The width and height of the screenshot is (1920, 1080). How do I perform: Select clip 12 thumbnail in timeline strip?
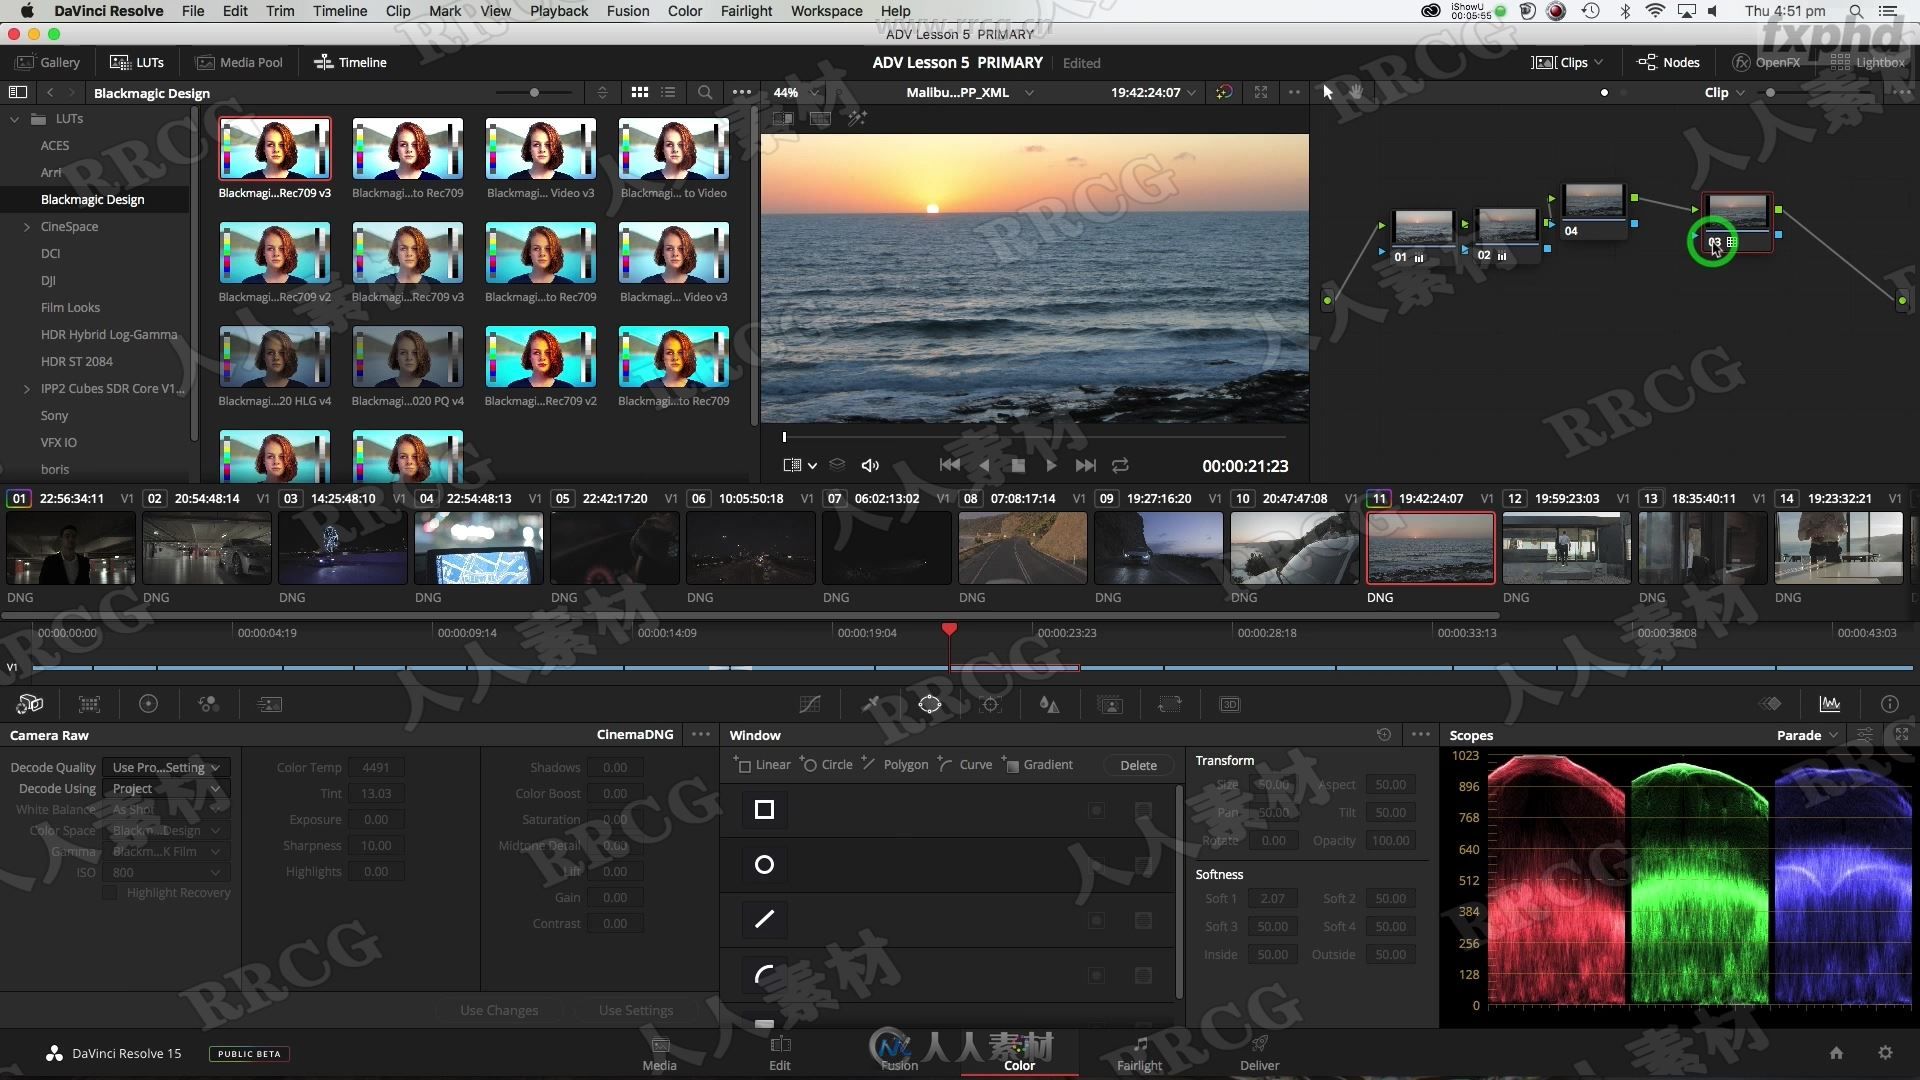(1567, 548)
